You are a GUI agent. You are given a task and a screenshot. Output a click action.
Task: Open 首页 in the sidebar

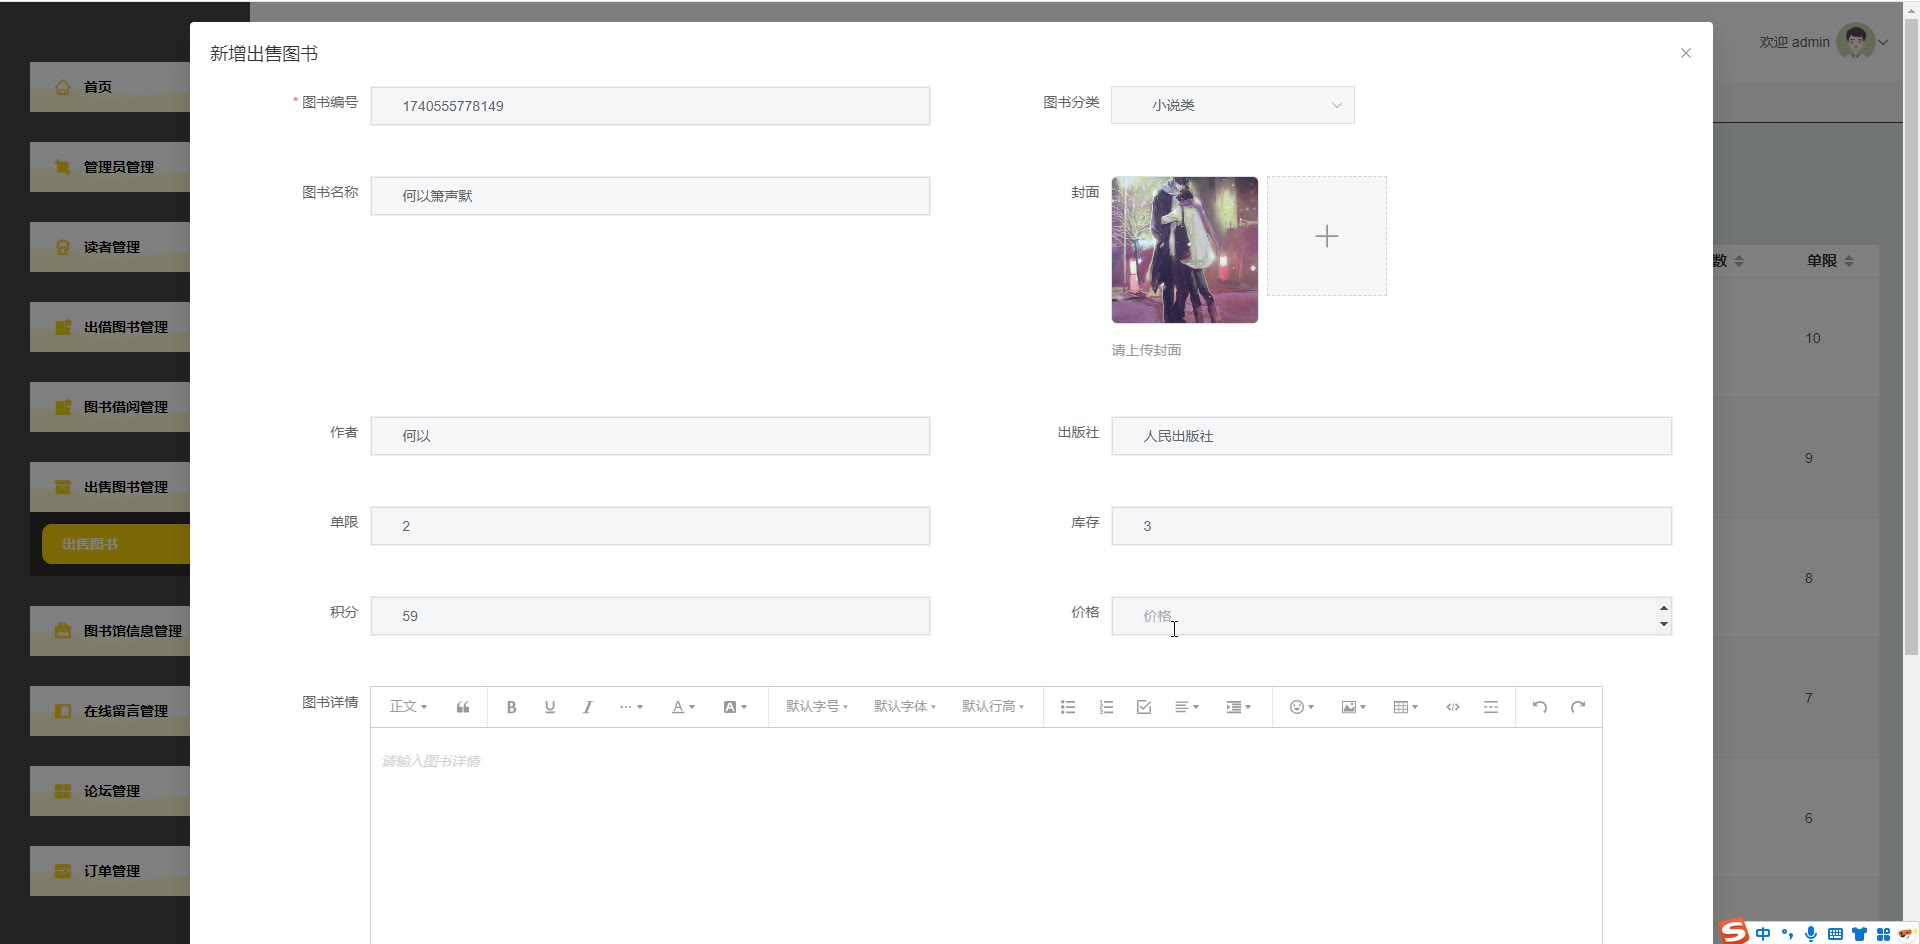coord(110,87)
